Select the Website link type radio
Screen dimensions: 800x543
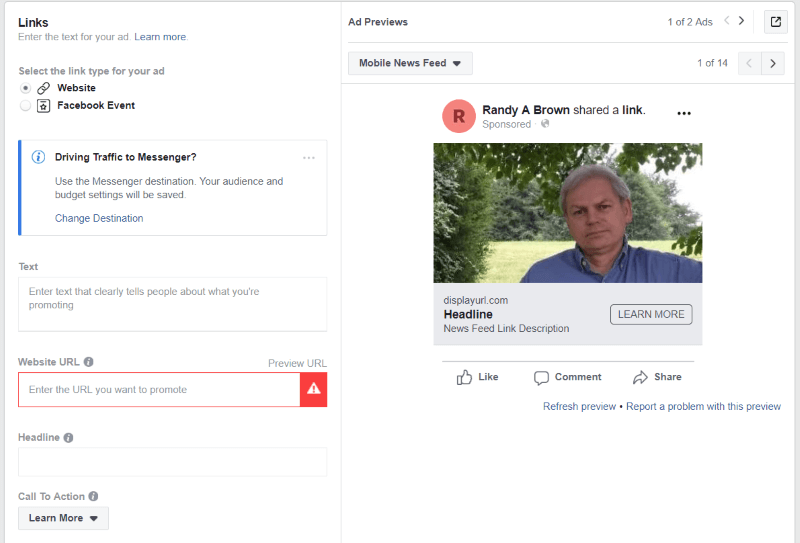pos(25,88)
